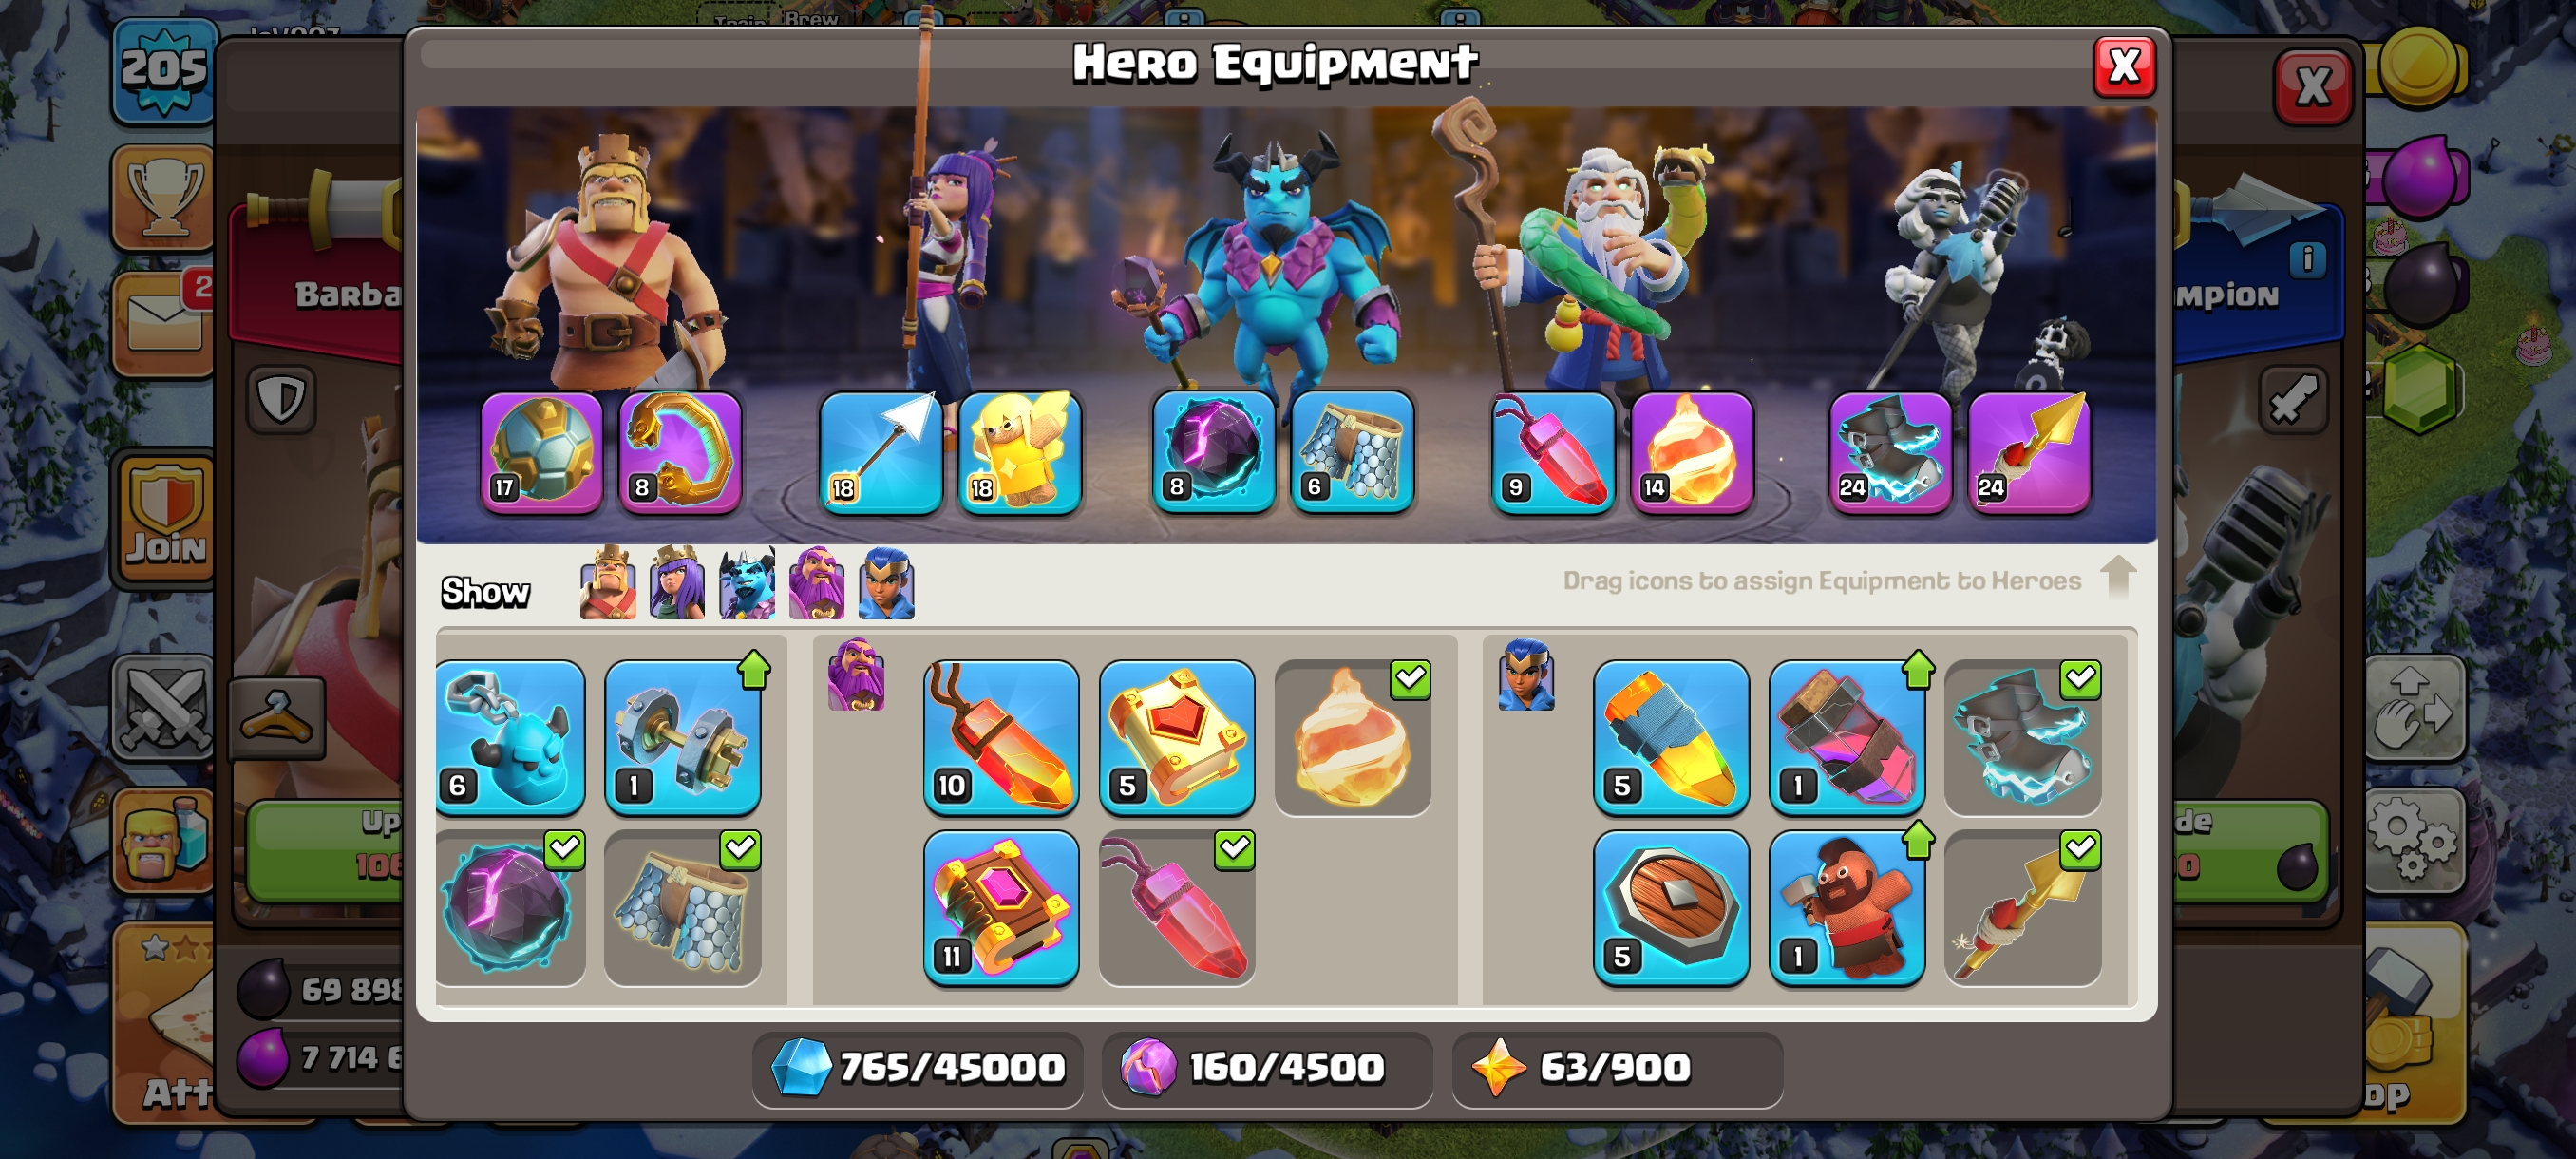Click the Shiny Ore 765/45000 counter
This screenshot has height=1159, width=2576.
coord(917,1068)
